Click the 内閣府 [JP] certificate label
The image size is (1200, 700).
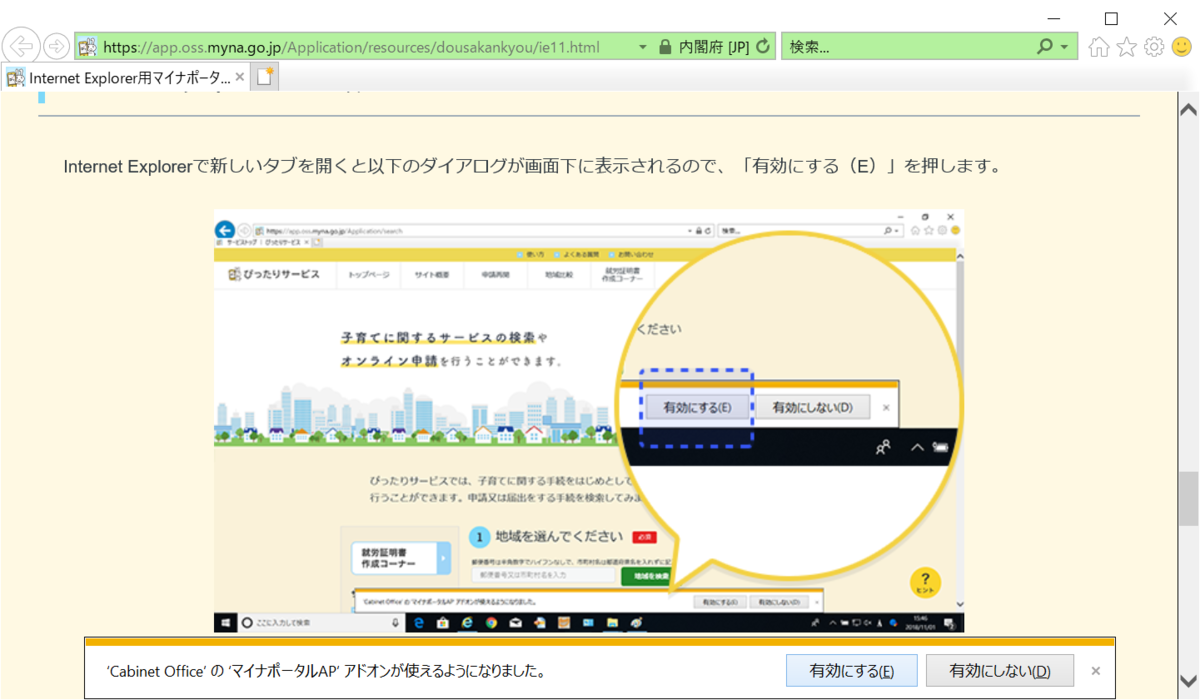[x=714, y=47]
